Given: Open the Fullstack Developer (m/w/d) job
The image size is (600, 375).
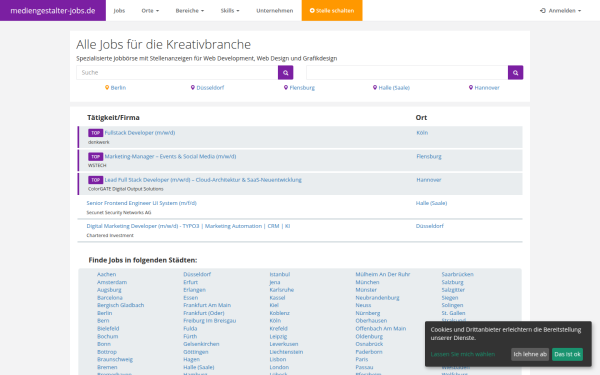Looking at the screenshot, I should pos(140,133).
